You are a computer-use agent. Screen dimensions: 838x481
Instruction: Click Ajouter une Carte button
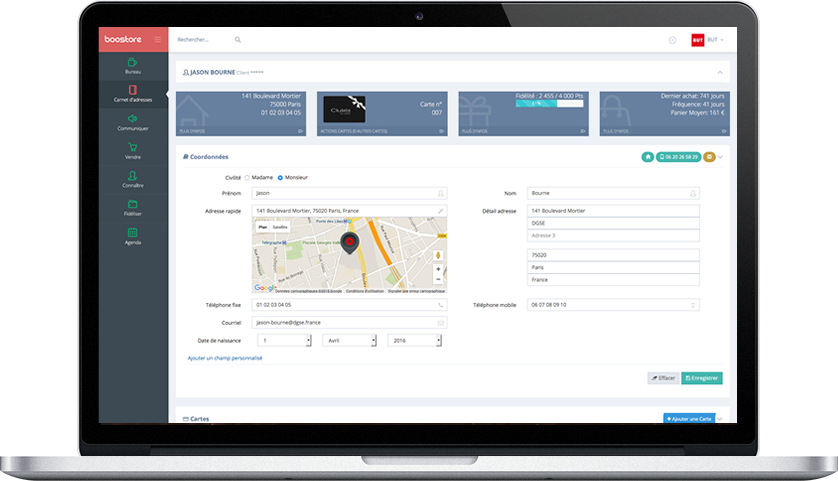(x=689, y=418)
